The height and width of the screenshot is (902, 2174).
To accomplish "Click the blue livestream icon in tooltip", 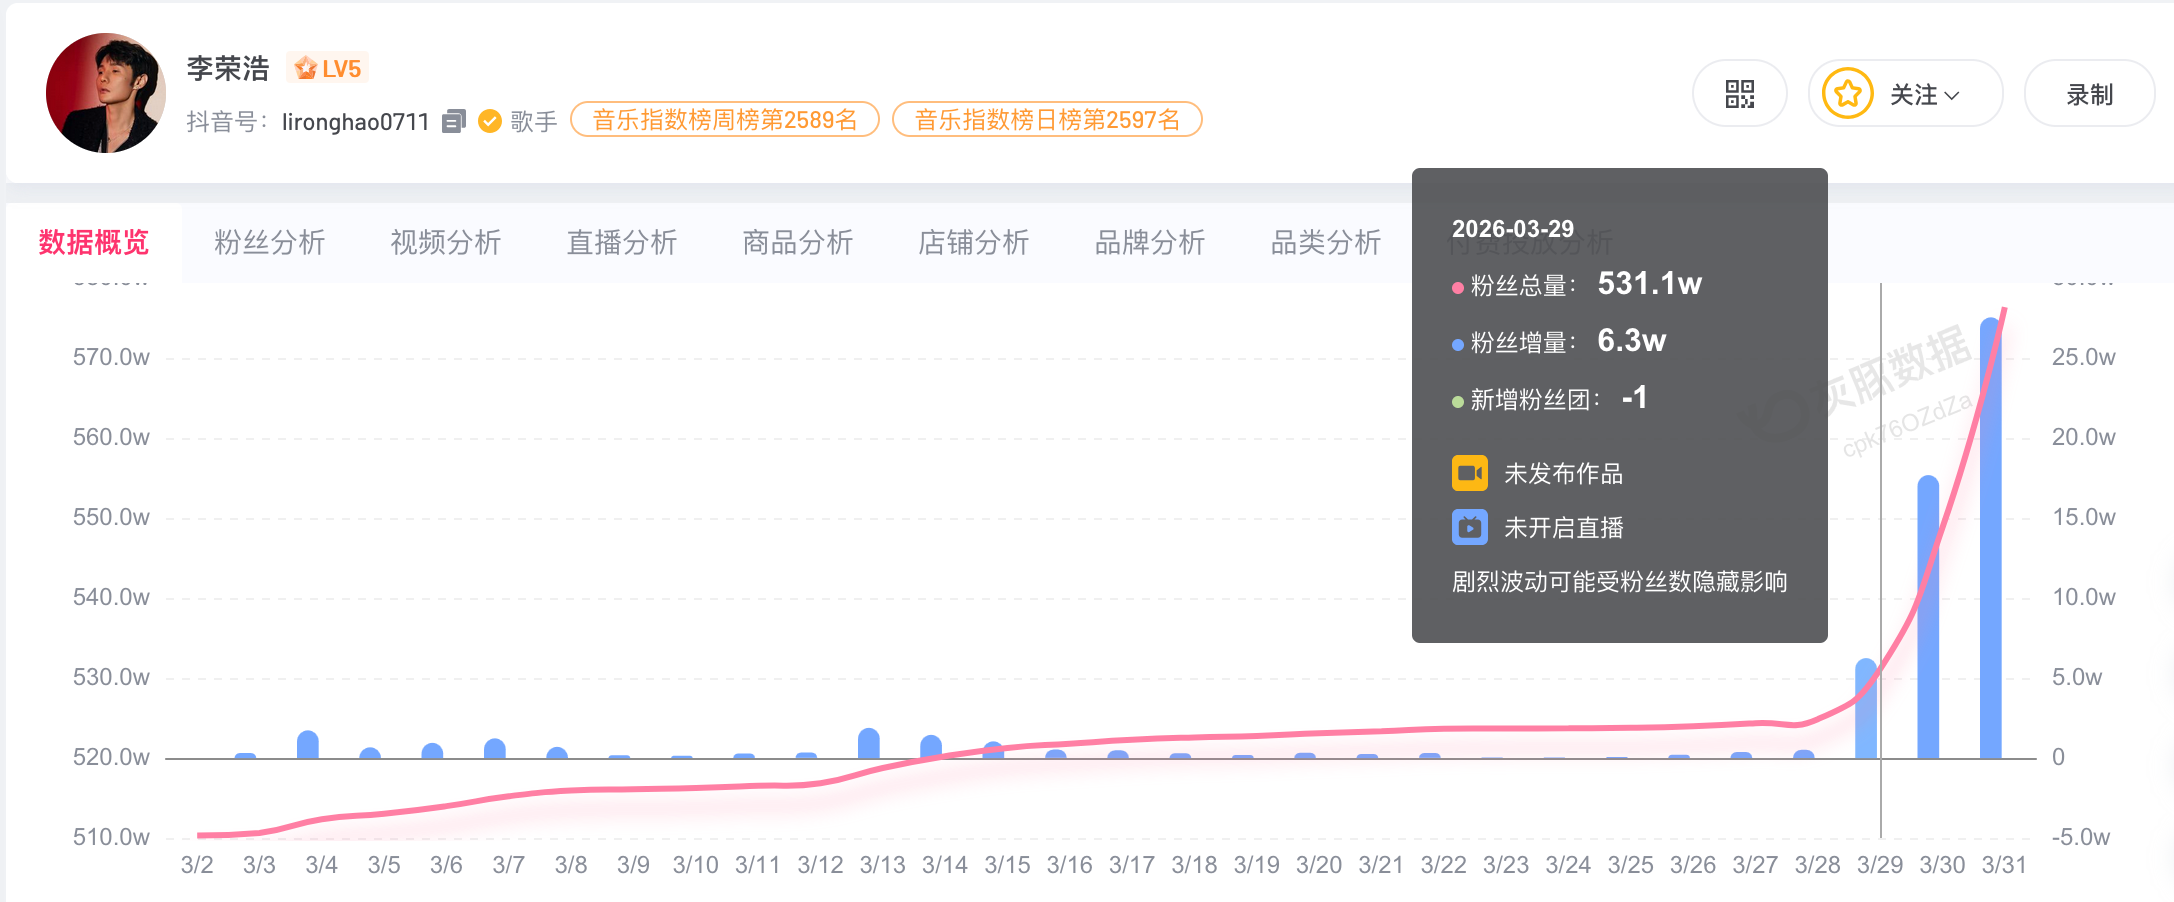I will click(1469, 527).
